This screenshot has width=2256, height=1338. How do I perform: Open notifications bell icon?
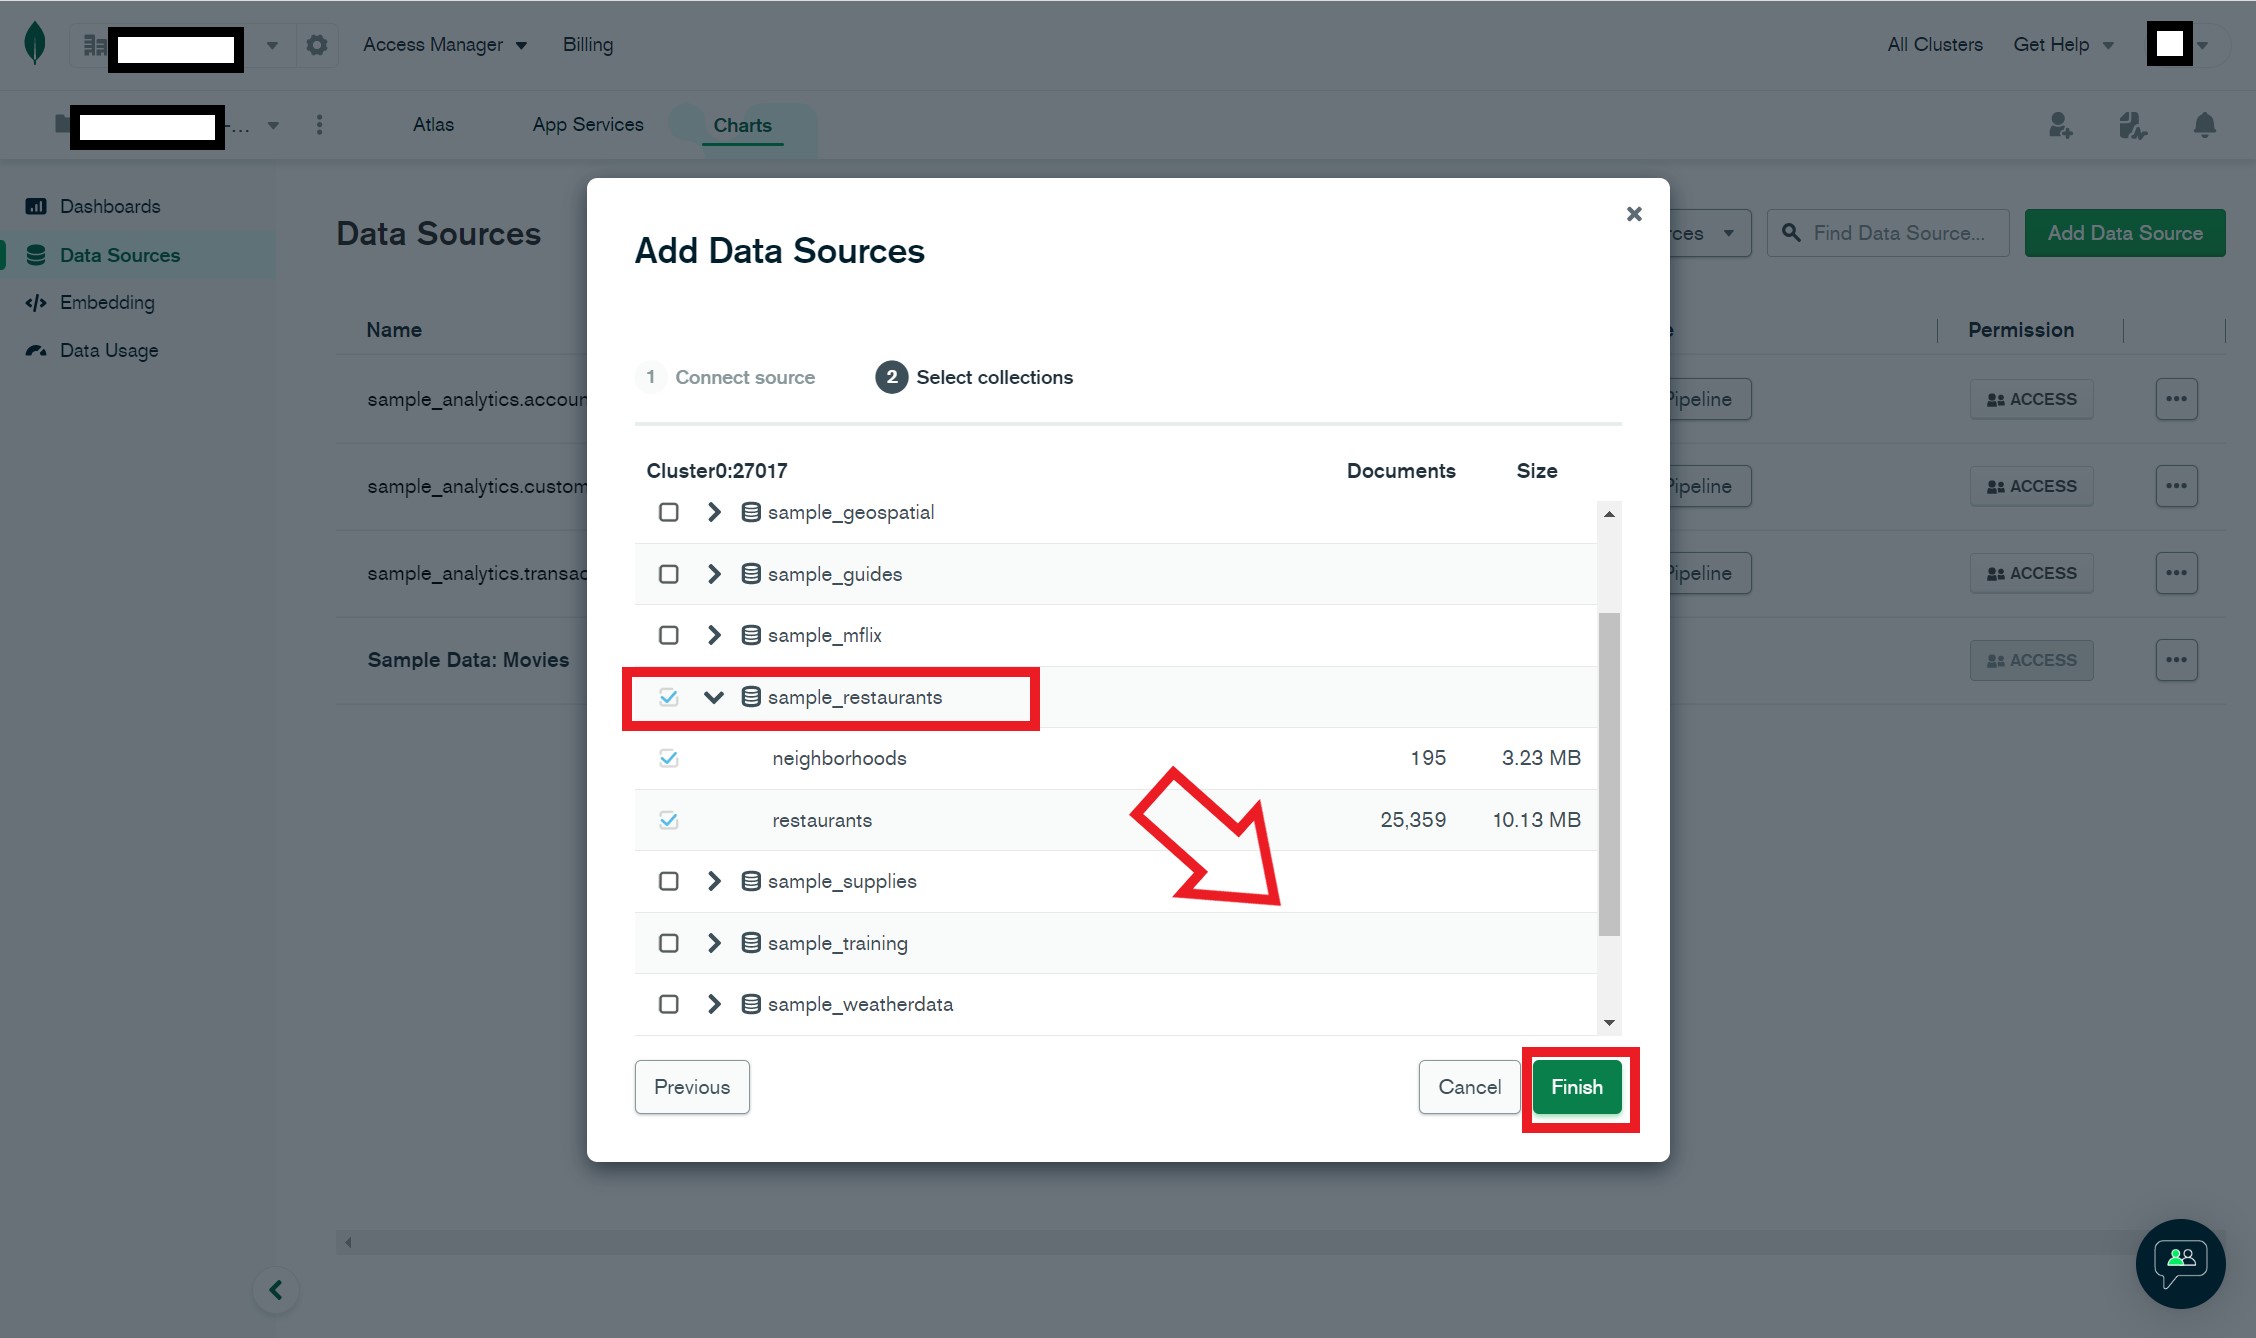pos(2204,125)
